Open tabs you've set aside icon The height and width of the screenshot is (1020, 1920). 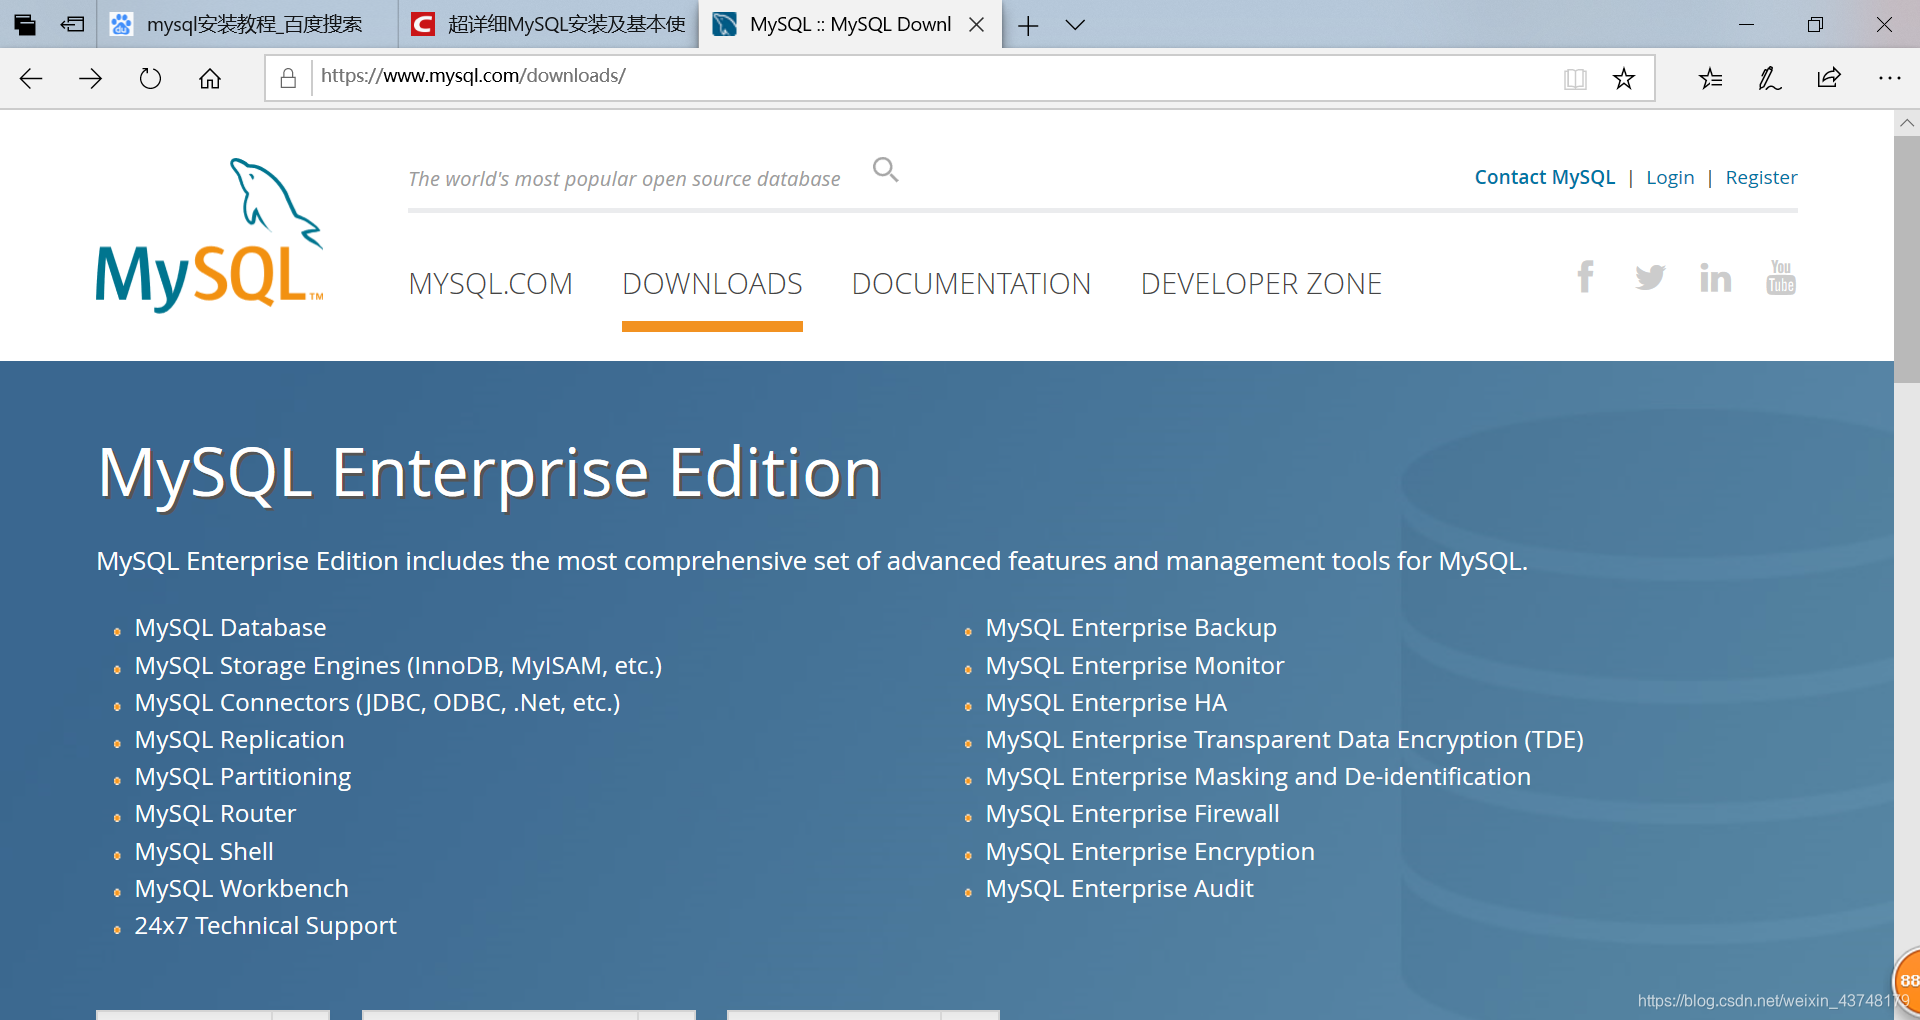[25, 24]
